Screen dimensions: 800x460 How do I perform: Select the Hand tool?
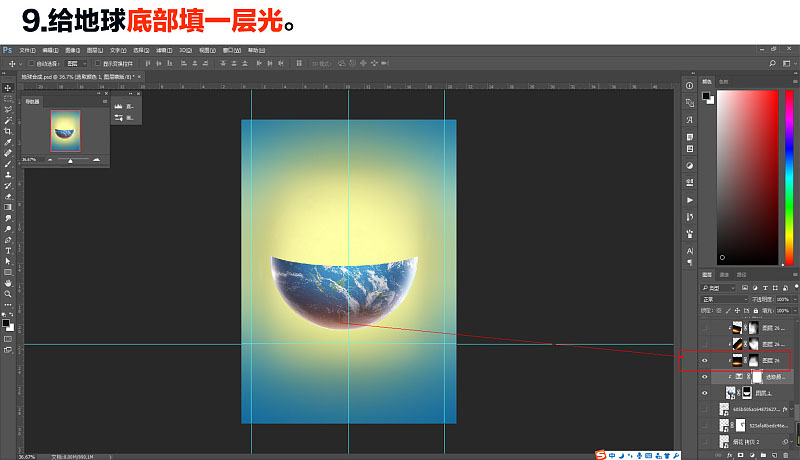click(x=8, y=283)
